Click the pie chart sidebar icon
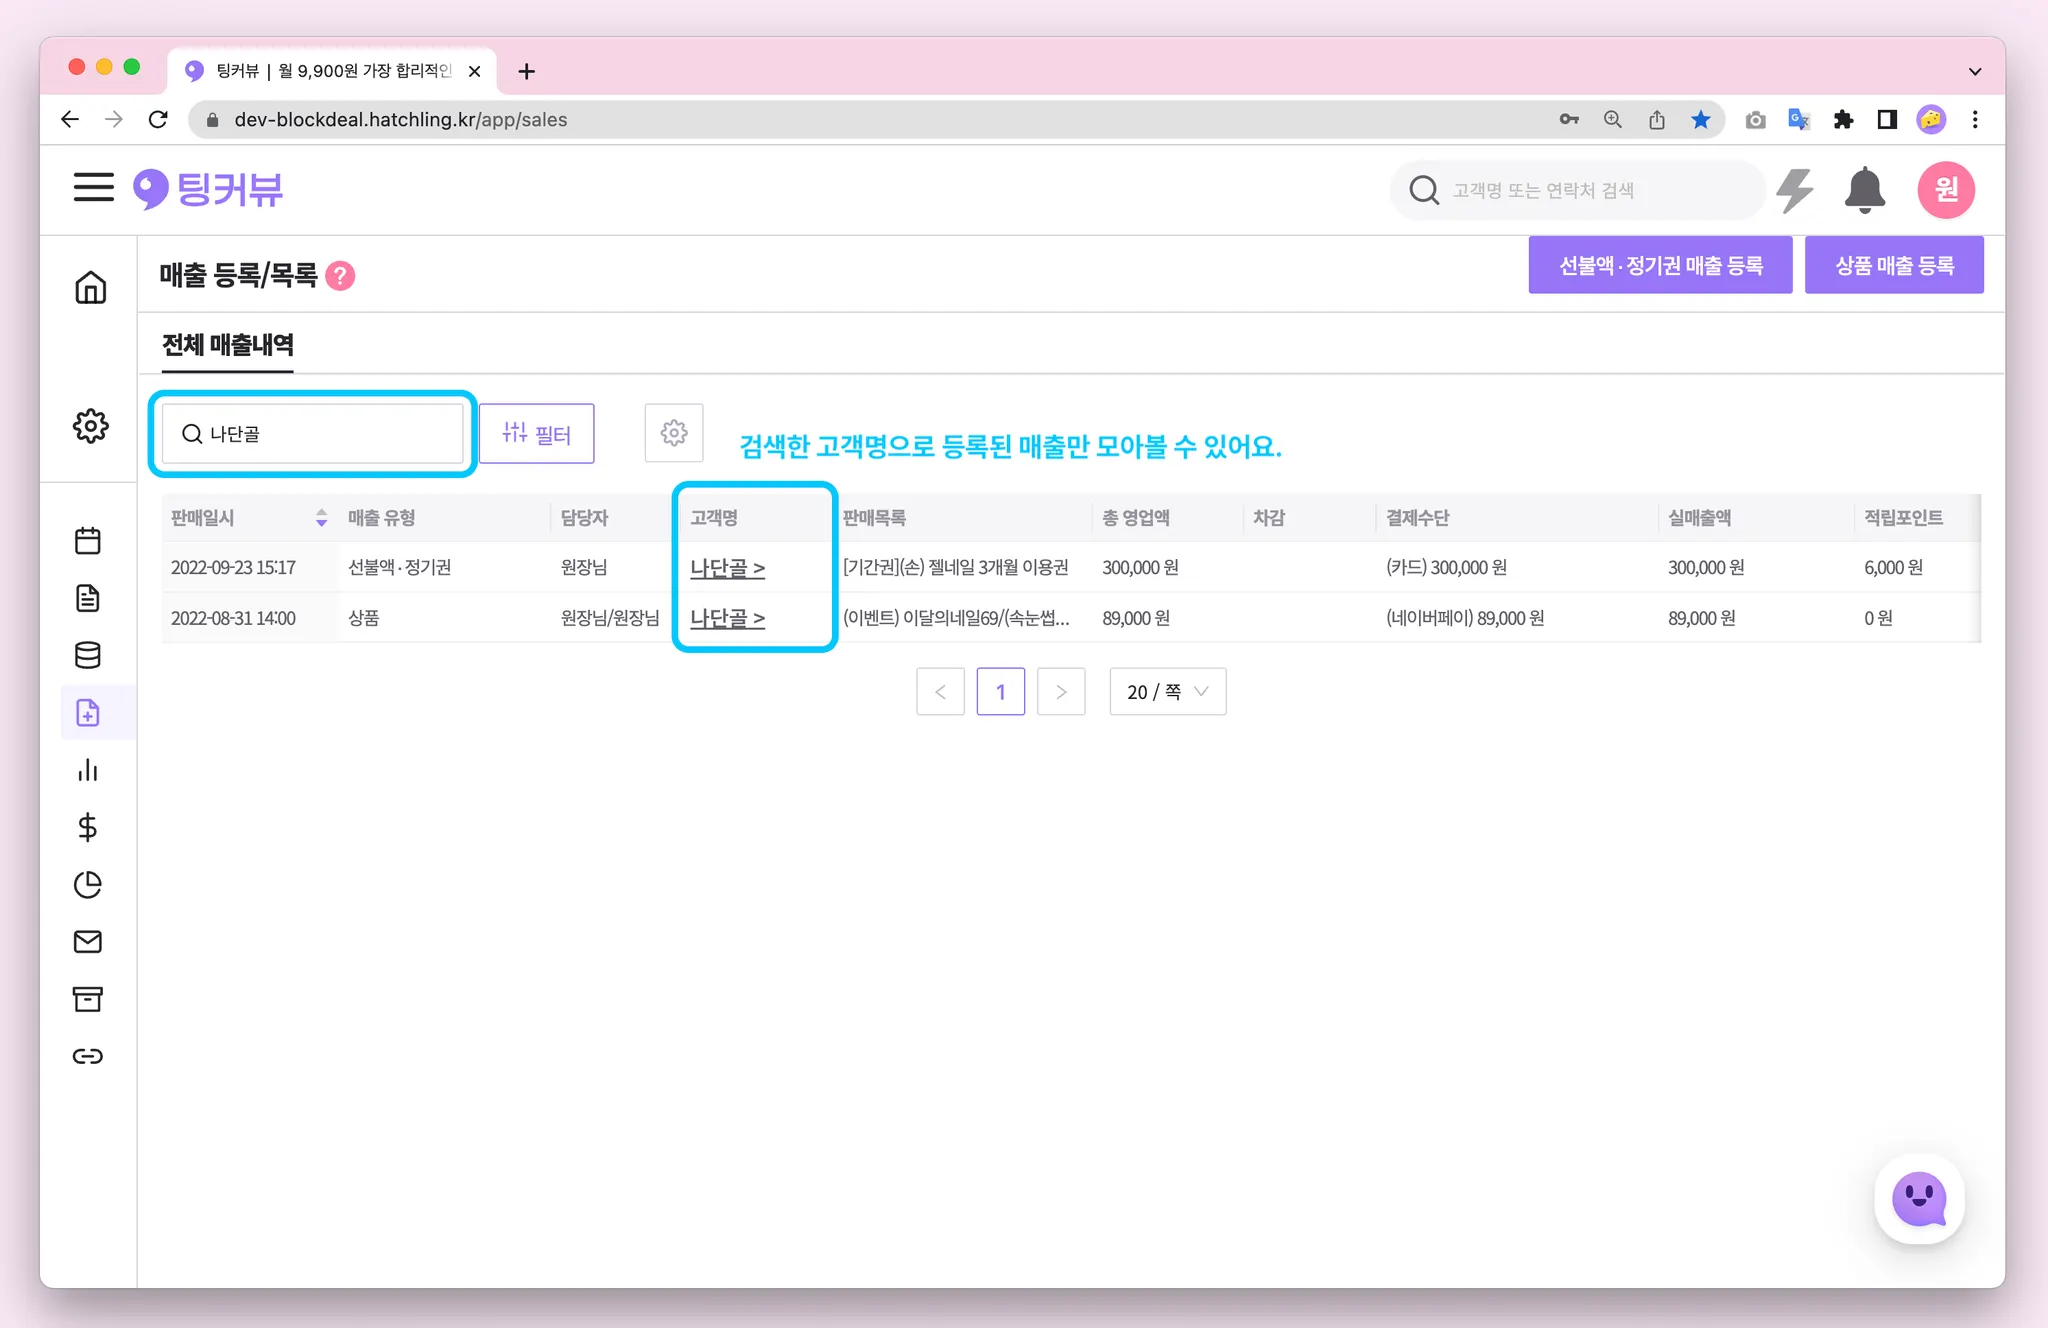 click(88, 884)
